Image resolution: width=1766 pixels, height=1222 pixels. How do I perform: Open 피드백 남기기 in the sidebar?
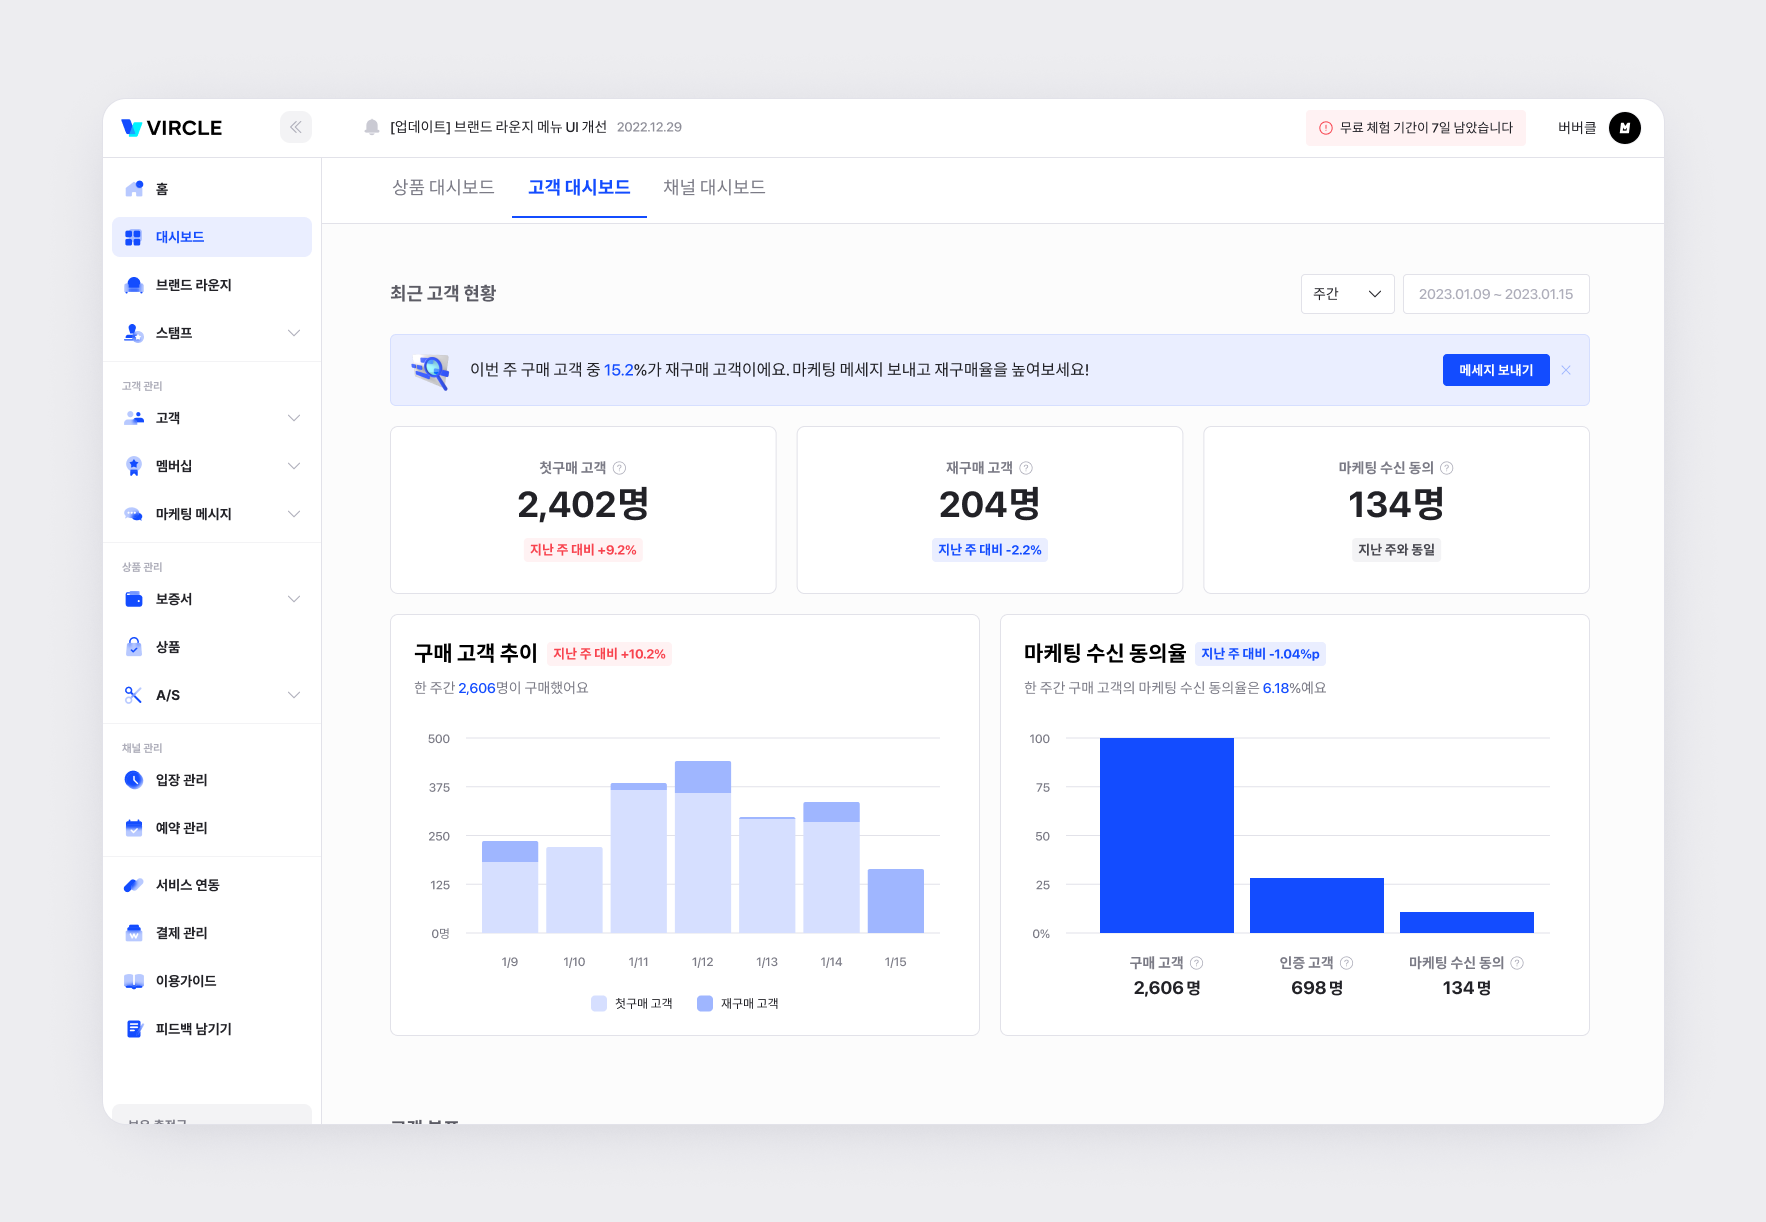click(x=212, y=1029)
